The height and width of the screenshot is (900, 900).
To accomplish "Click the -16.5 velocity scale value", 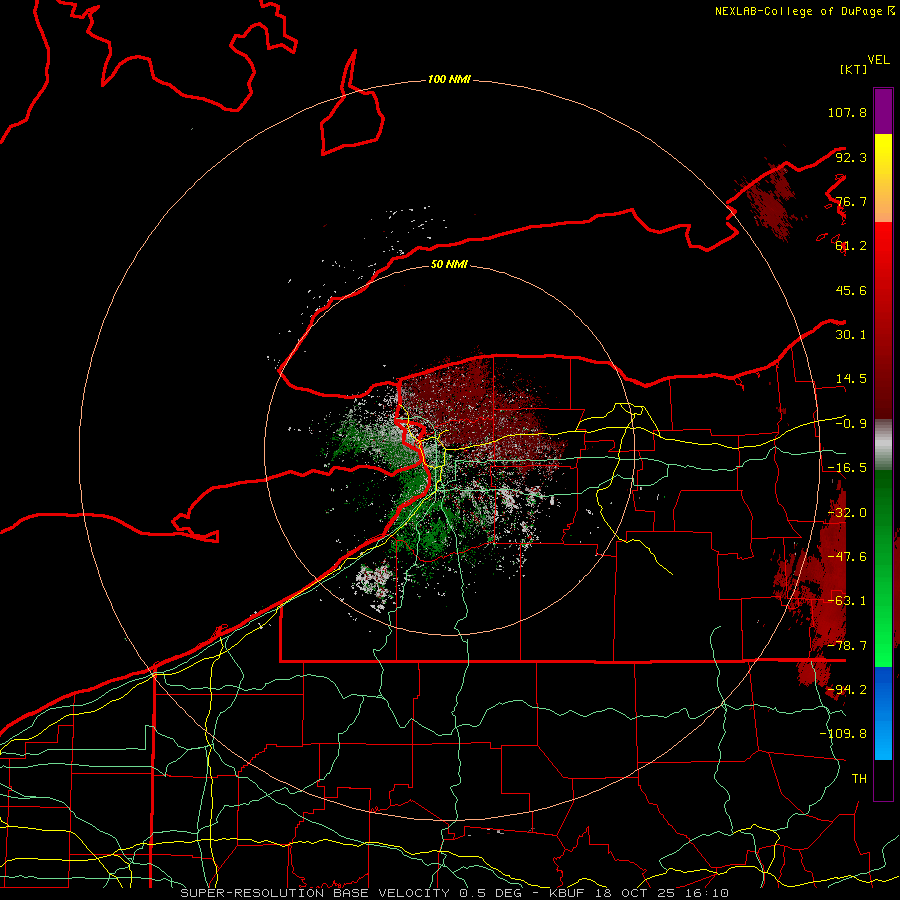I will click(x=847, y=468).
